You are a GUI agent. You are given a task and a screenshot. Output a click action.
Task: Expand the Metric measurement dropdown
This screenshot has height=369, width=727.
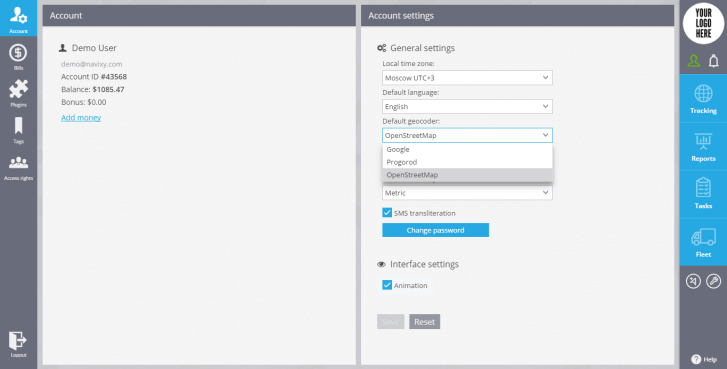(467, 193)
